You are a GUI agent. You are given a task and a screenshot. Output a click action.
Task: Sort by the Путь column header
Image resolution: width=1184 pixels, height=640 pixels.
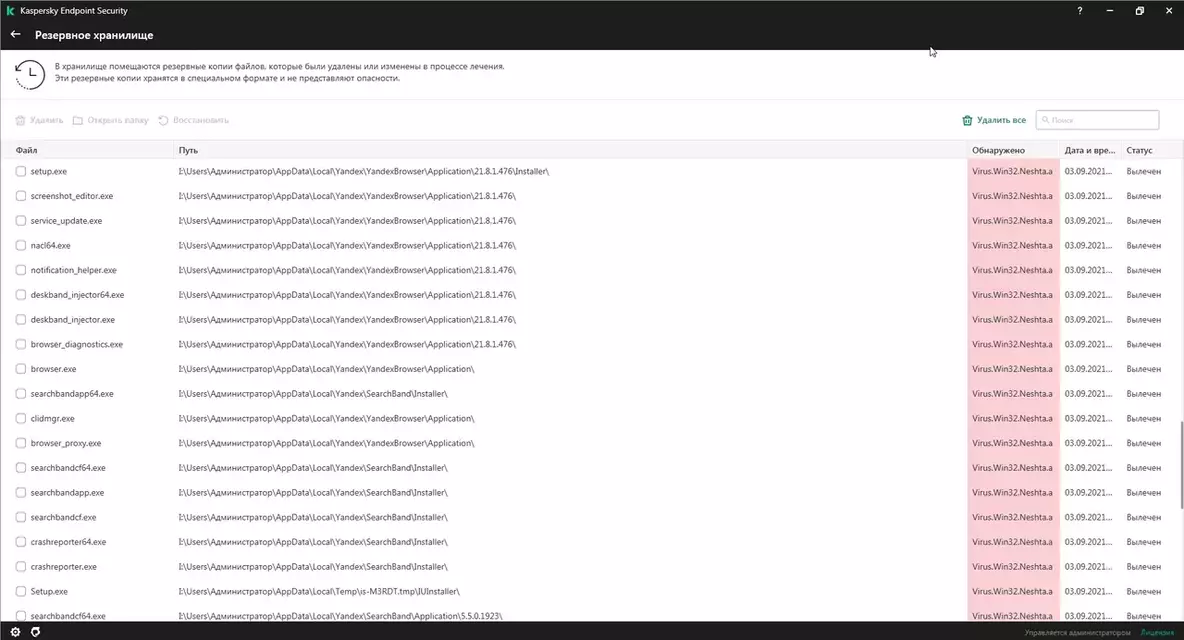point(188,150)
